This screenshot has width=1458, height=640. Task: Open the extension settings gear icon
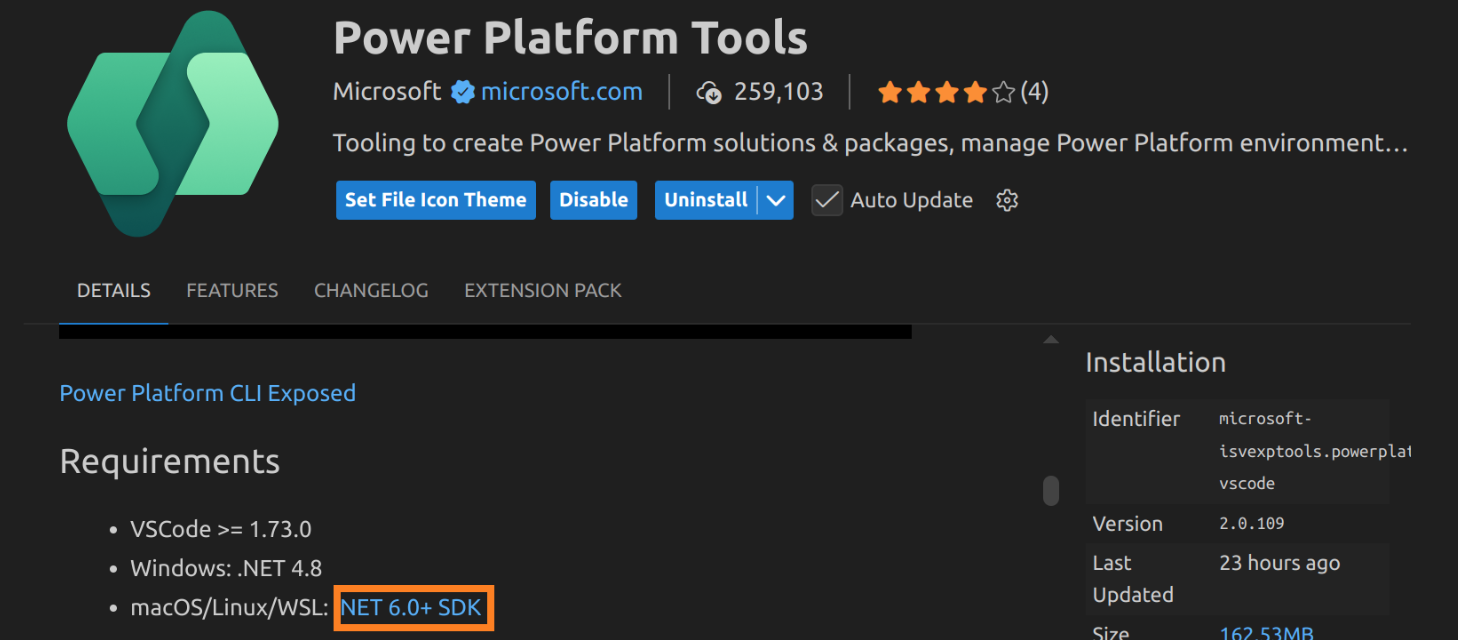point(1007,200)
